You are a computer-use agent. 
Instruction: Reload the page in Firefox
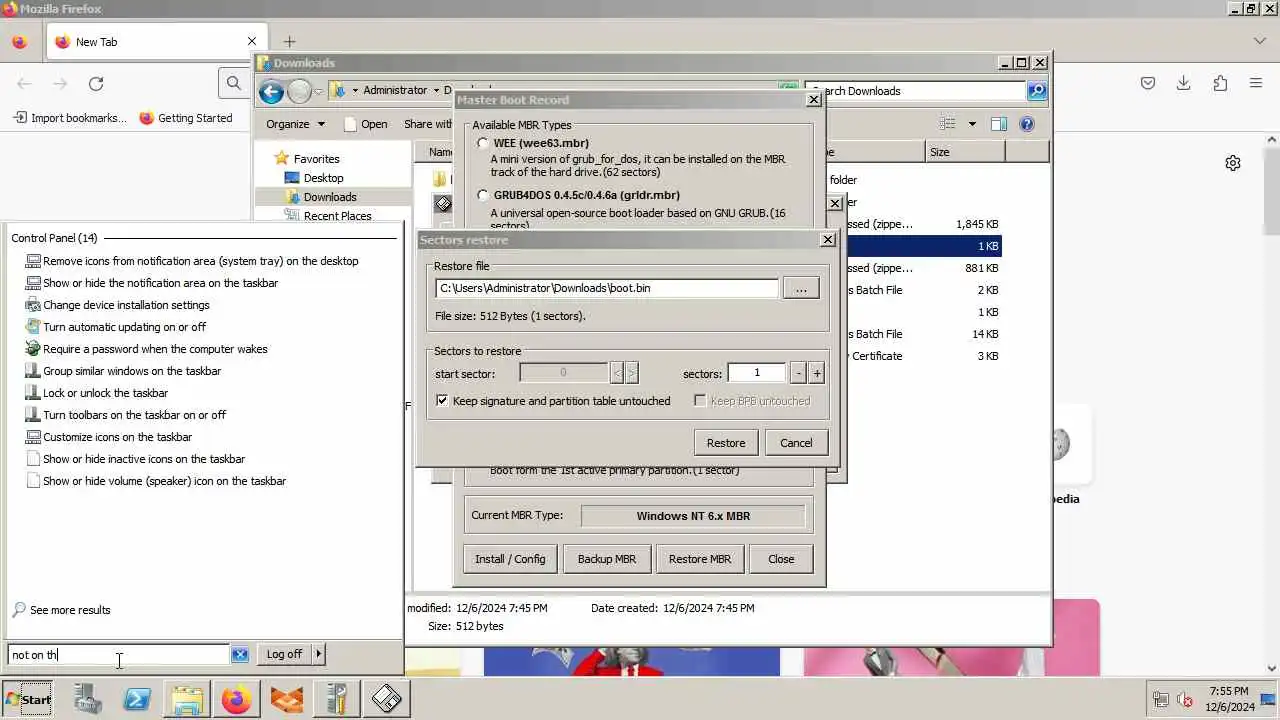[x=96, y=84]
